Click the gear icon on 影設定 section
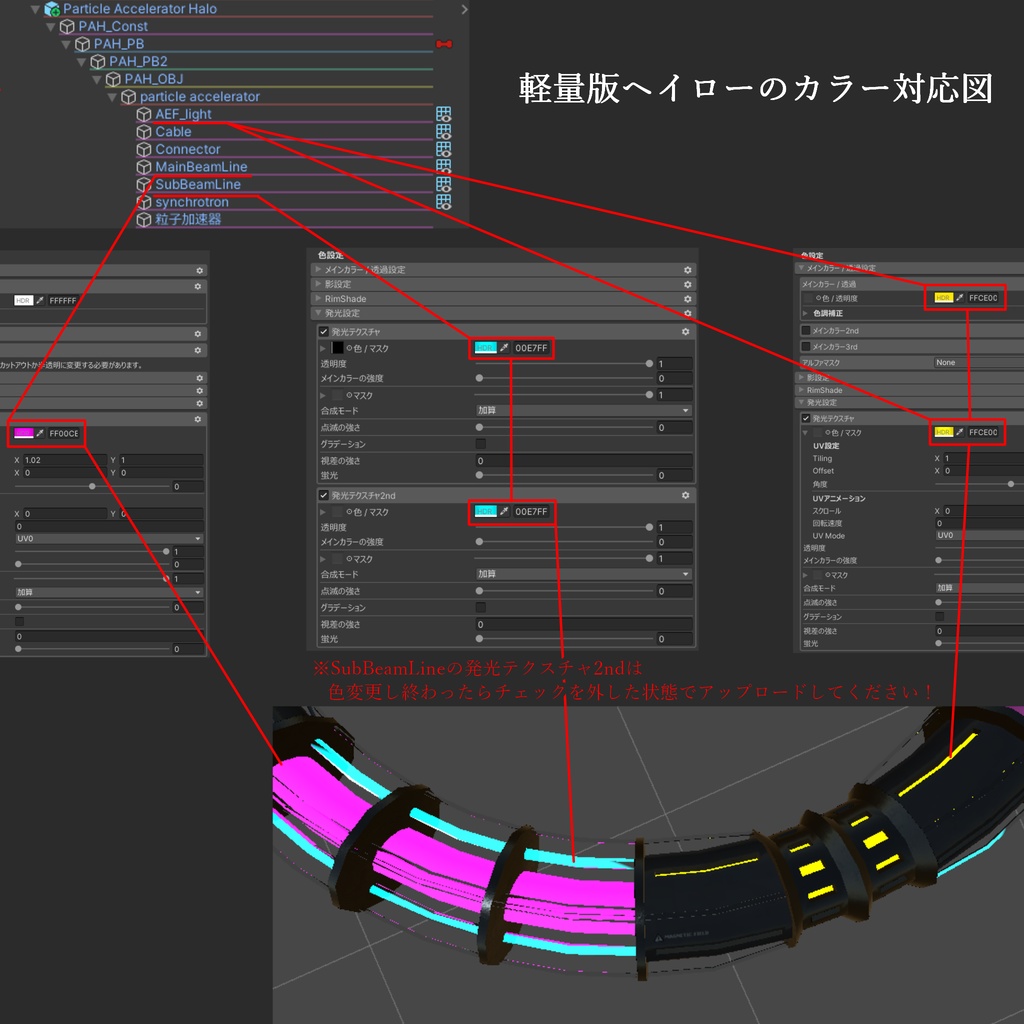Image resolution: width=1024 pixels, height=1024 pixels. coord(689,284)
